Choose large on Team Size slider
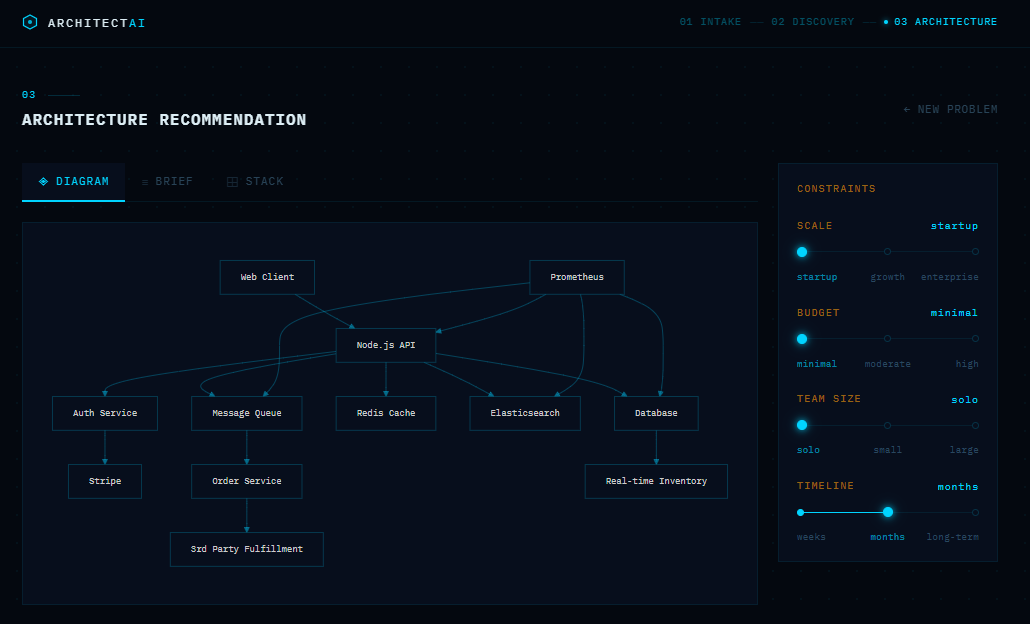The image size is (1030, 624). [975, 425]
